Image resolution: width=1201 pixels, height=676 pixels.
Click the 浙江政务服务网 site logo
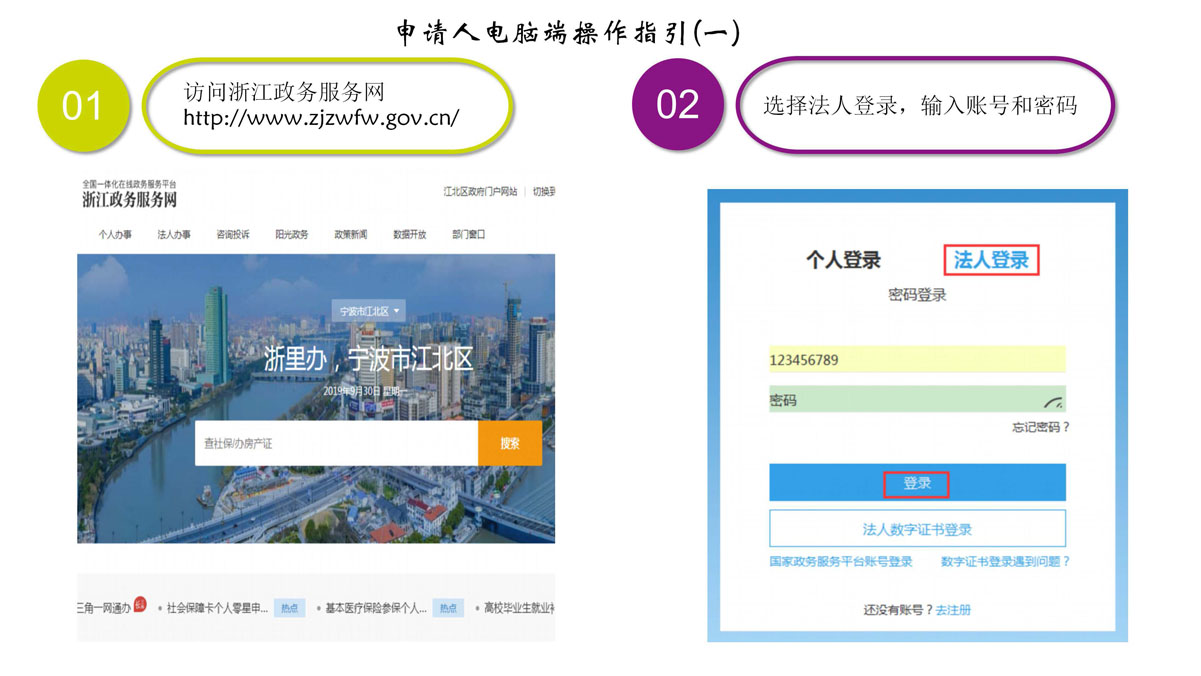[x=129, y=199]
